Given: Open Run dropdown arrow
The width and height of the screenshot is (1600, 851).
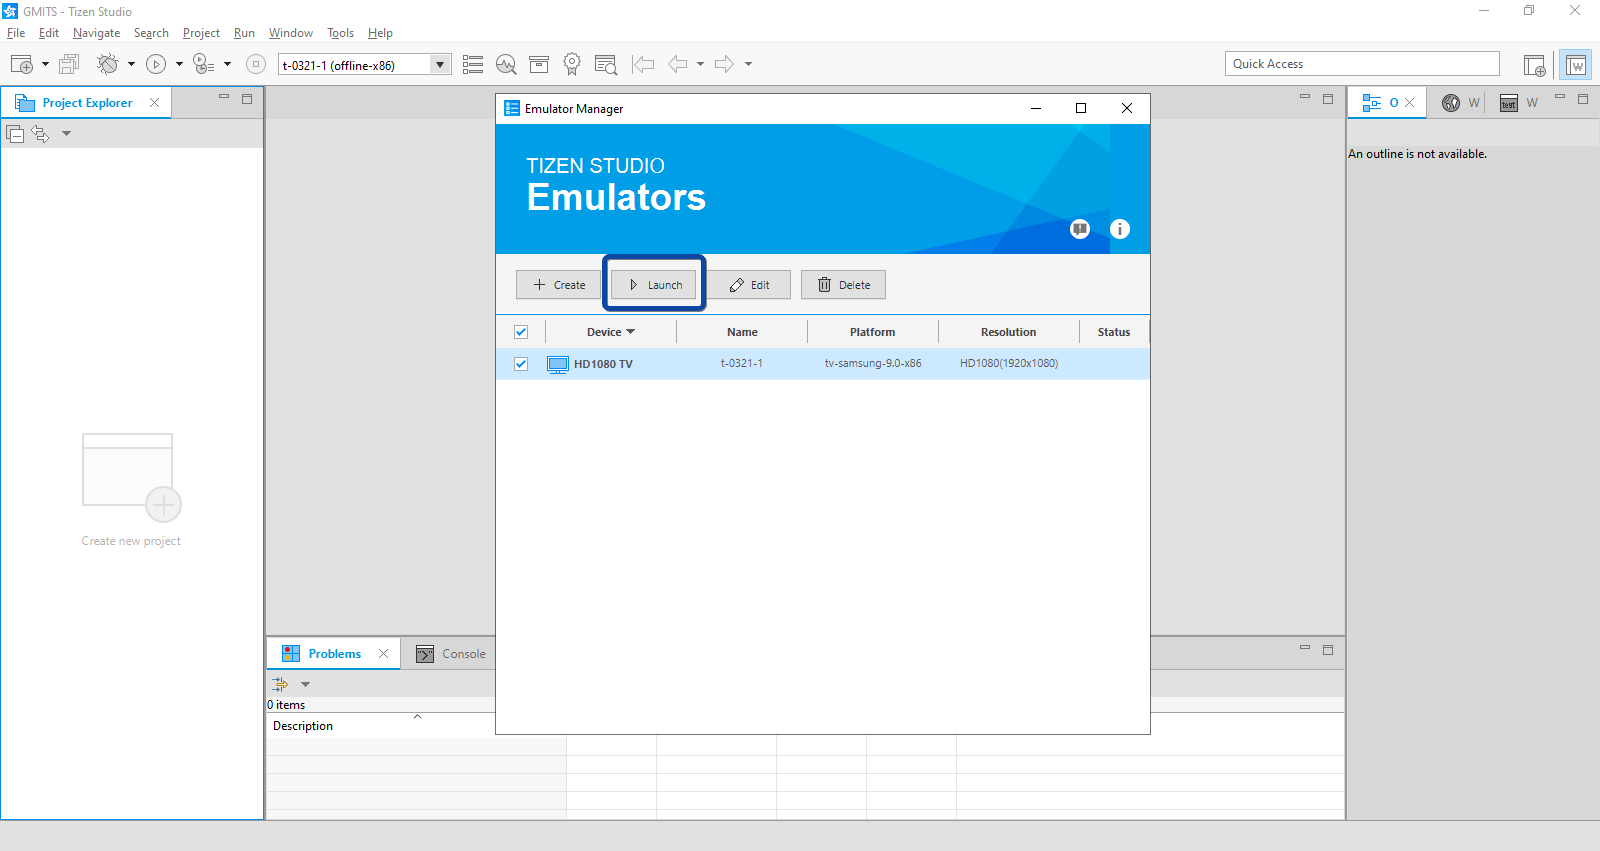Looking at the screenshot, I should (x=179, y=64).
